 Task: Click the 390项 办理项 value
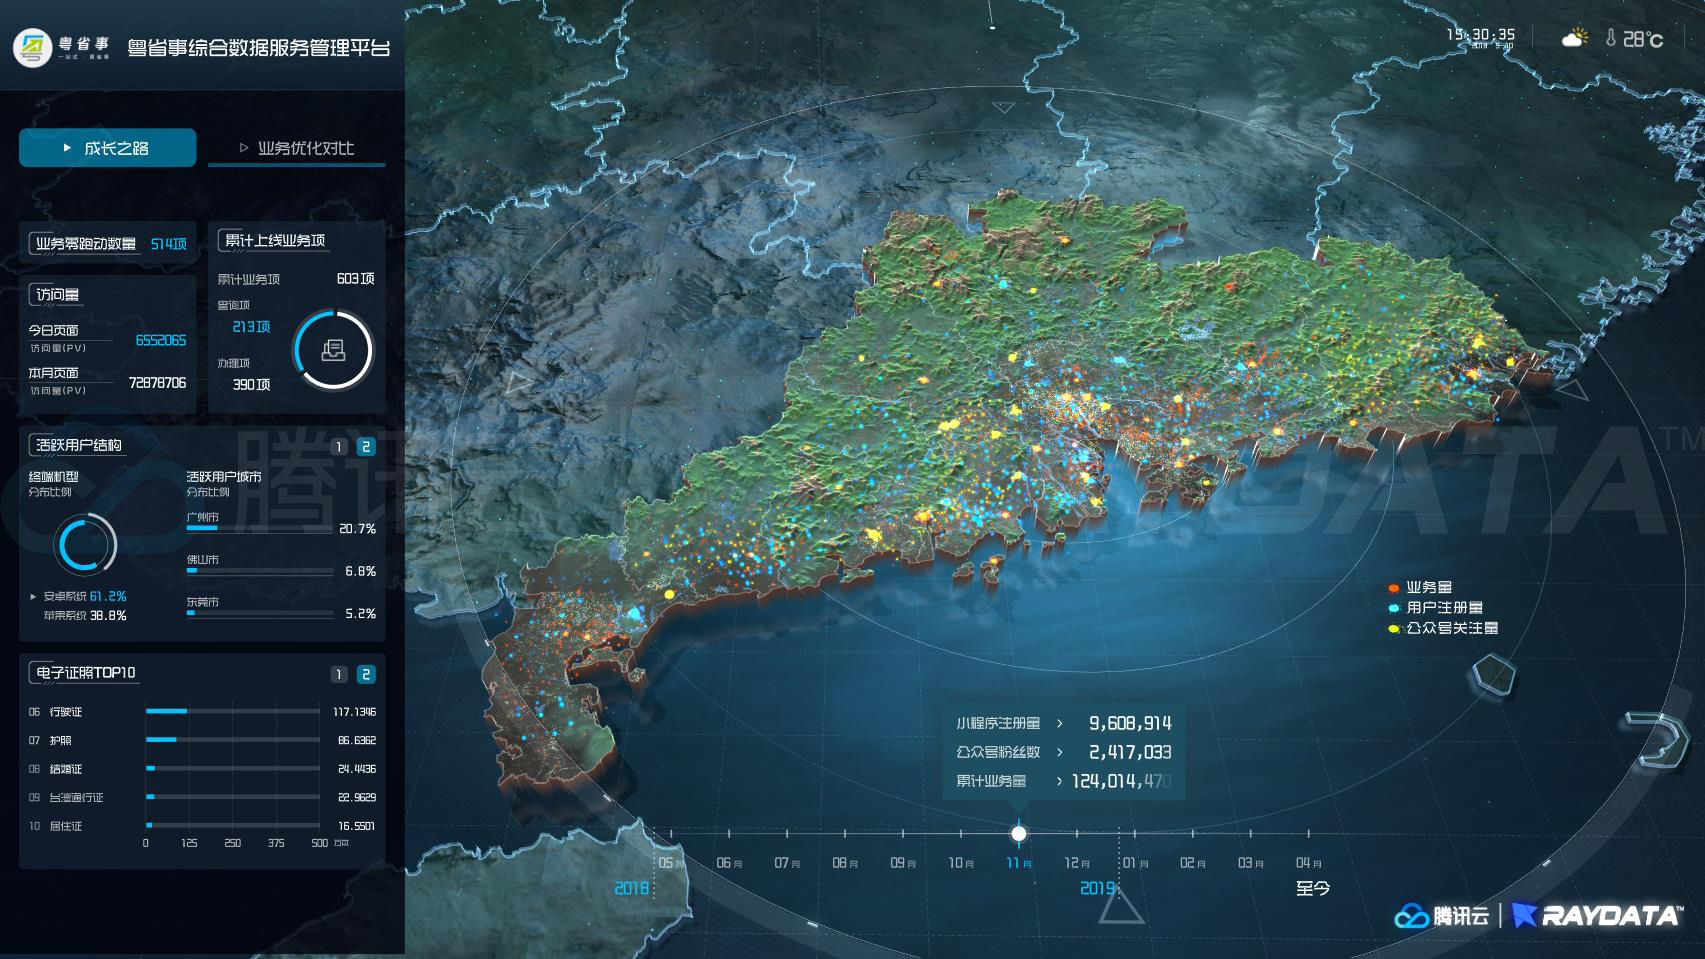pos(251,385)
